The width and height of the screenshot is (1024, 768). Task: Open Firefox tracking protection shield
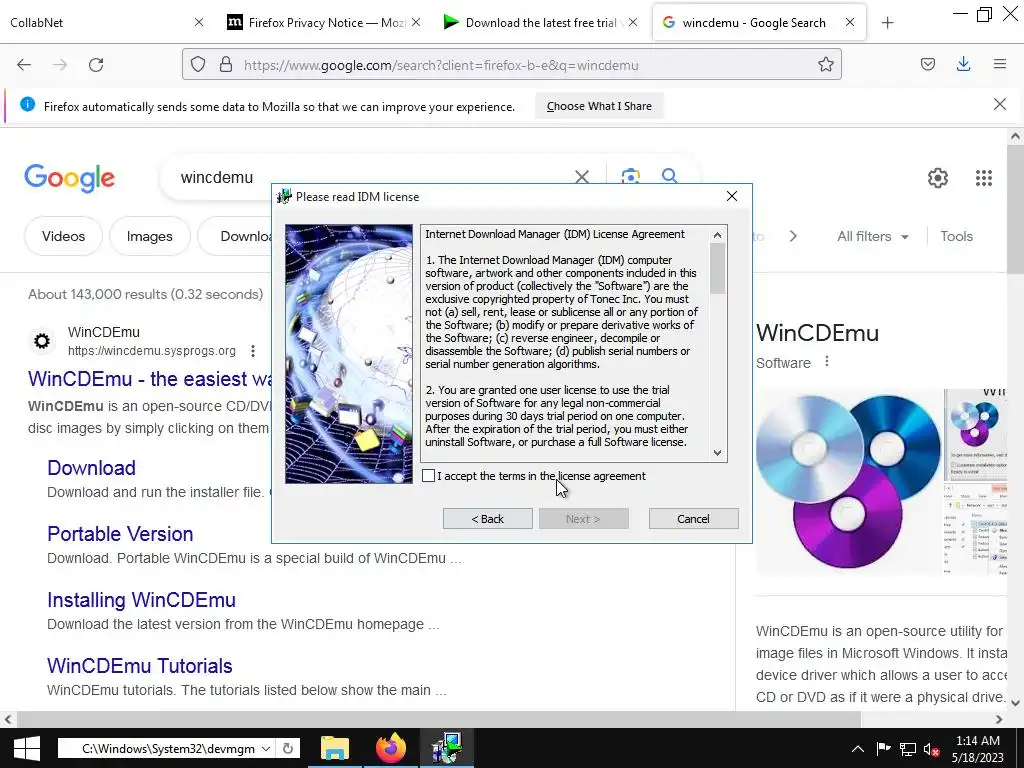(198, 65)
